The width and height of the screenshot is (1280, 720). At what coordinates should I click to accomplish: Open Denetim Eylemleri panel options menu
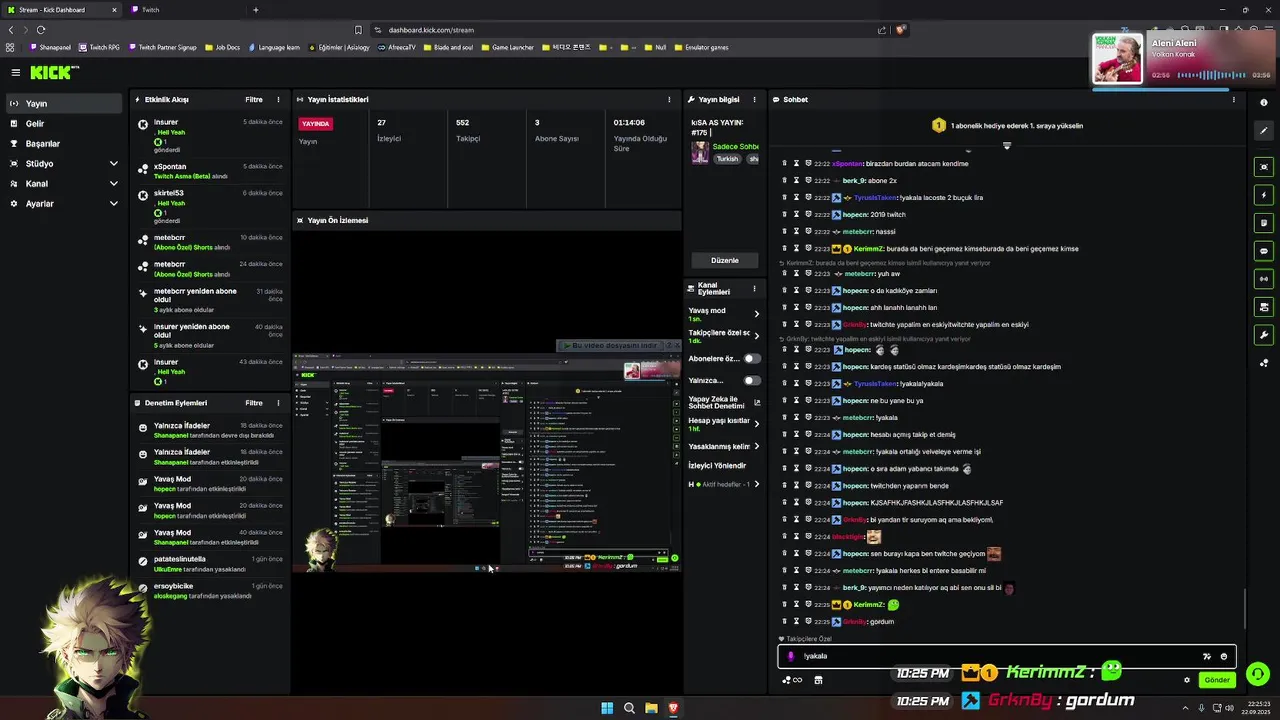click(278, 402)
